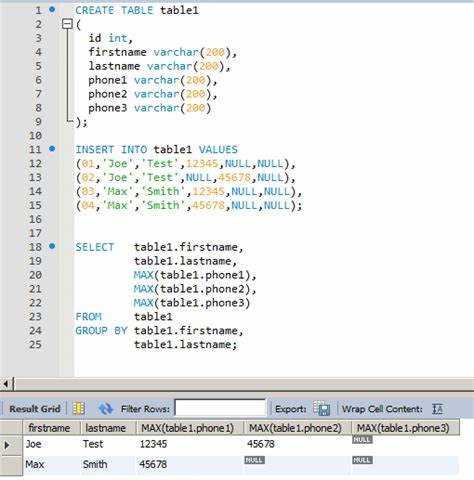Focus the Filter Rows input field

coord(220,408)
